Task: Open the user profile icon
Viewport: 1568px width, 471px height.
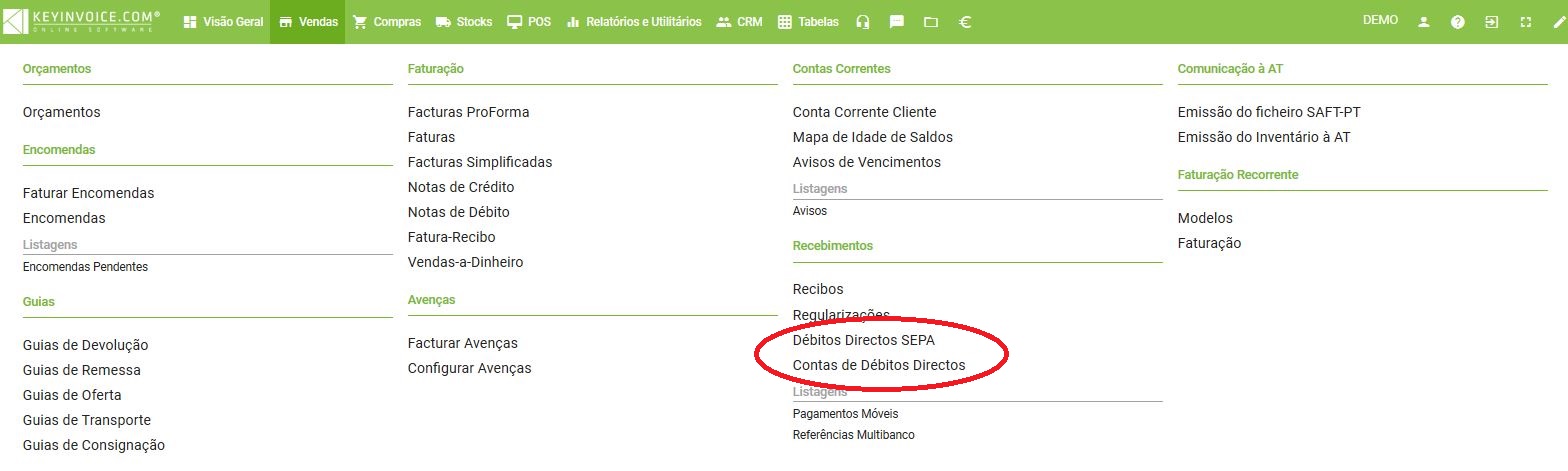Action: pos(1424,22)
